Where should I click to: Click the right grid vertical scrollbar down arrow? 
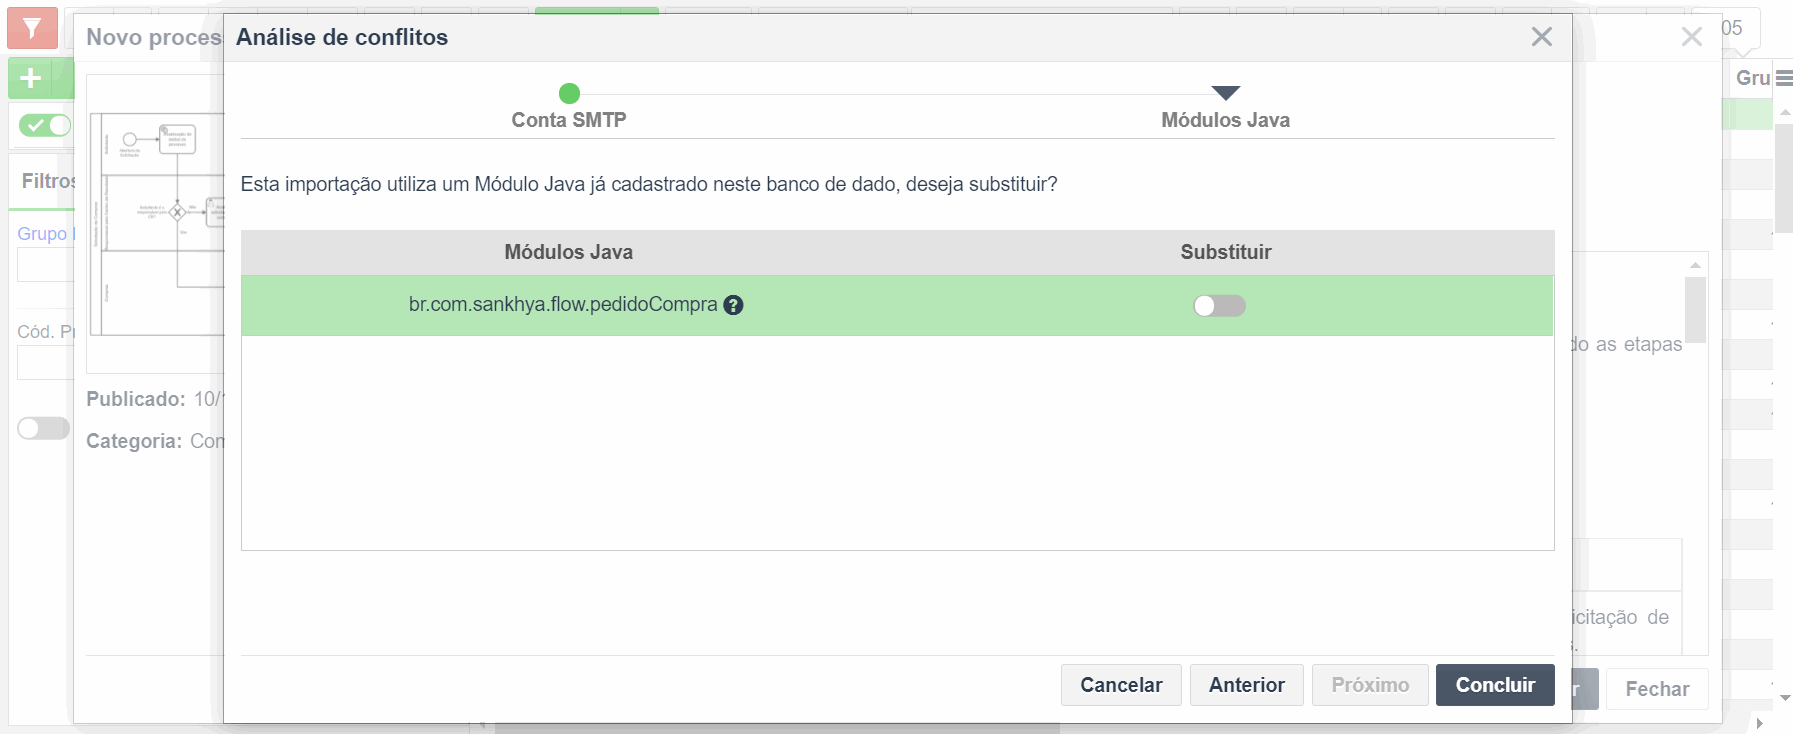click(x=1785, y=698)
